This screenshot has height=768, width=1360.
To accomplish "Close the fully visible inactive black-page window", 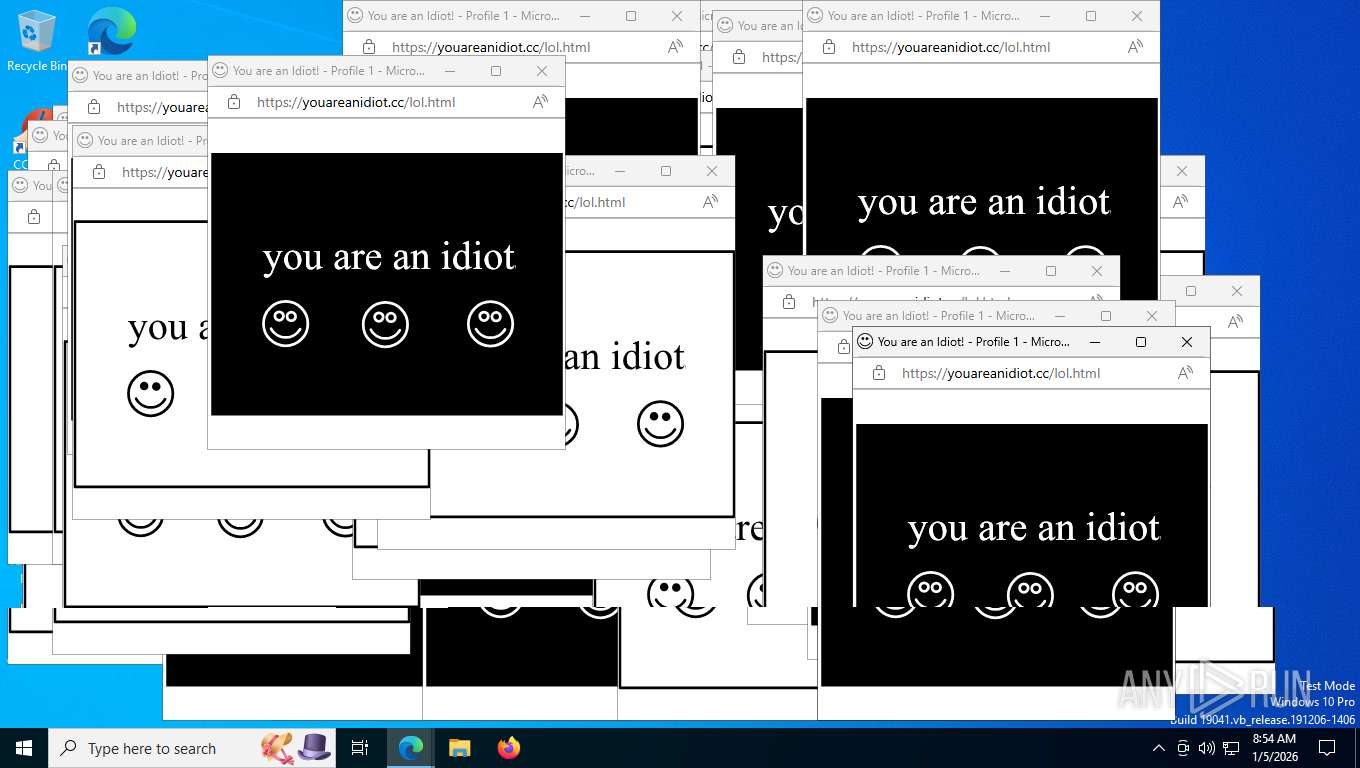I will point(542,71).
